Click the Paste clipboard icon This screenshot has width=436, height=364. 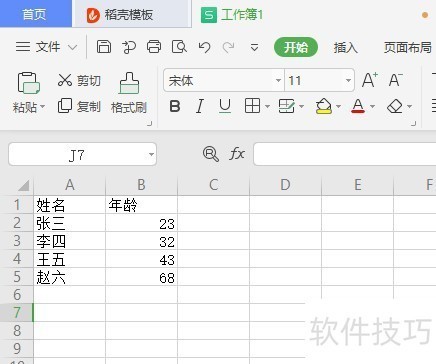click(x=28, y=83)
